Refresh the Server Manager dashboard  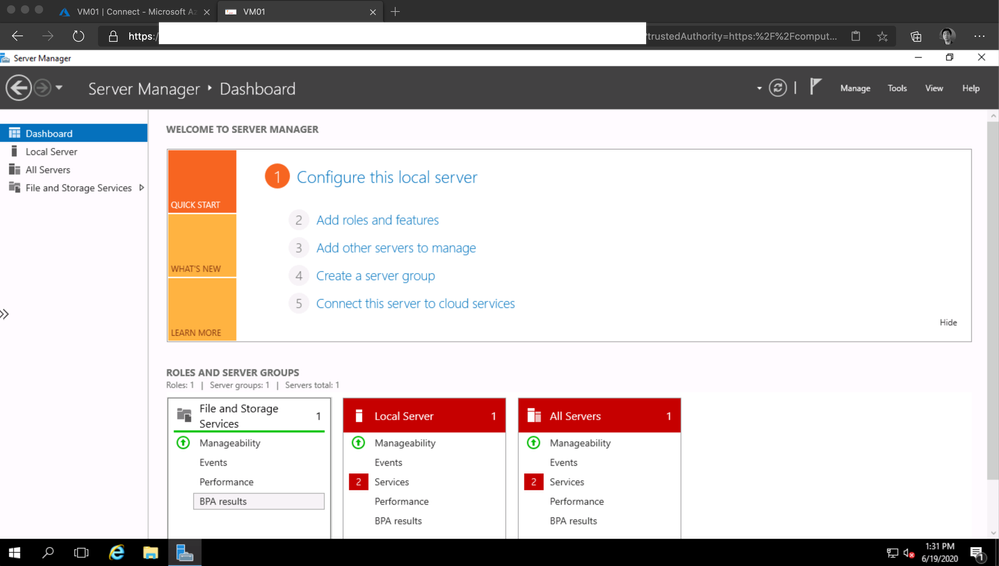coord(777,88)
